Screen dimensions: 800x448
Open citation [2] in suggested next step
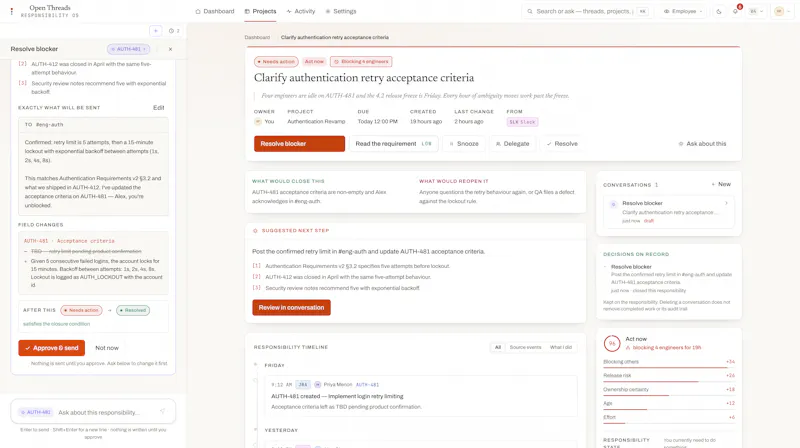257,277
